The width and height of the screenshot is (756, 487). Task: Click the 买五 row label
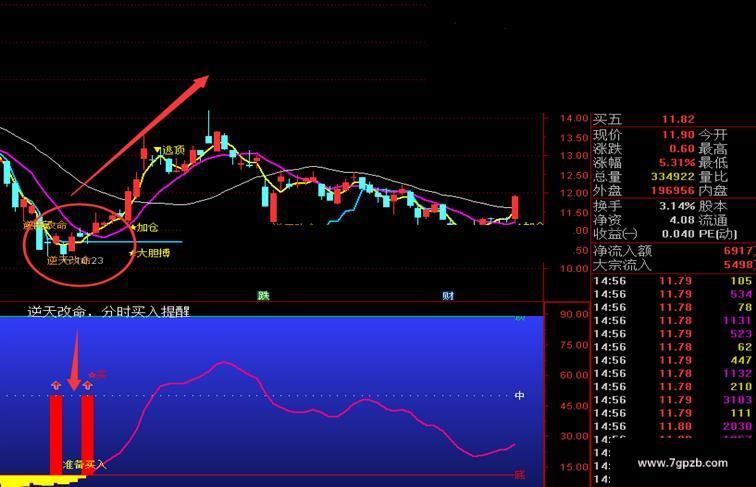(x=608, y=120)
